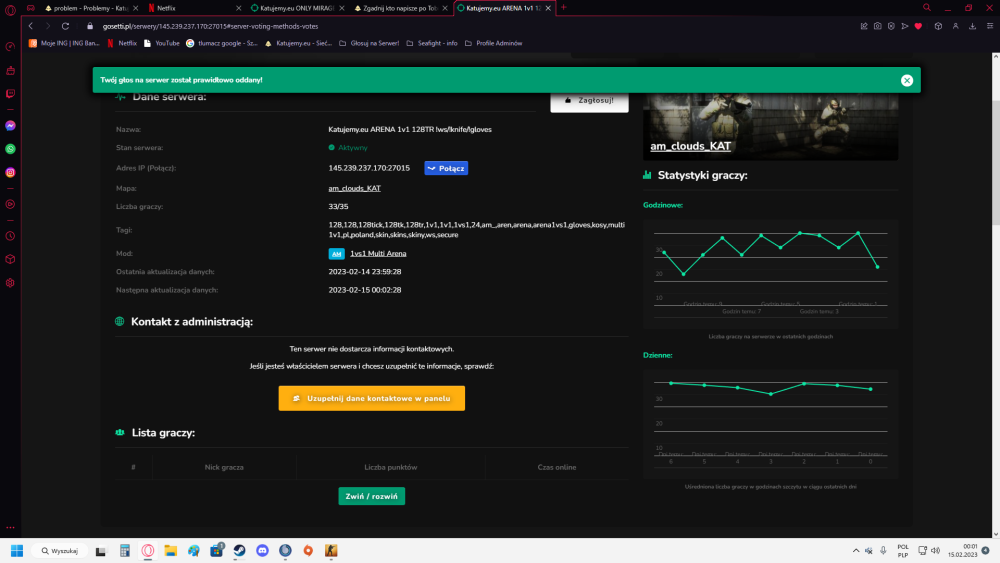Open the ad blocker shield icon
This screenshot has width=1000, height=563.
click(x=891, y=26)
